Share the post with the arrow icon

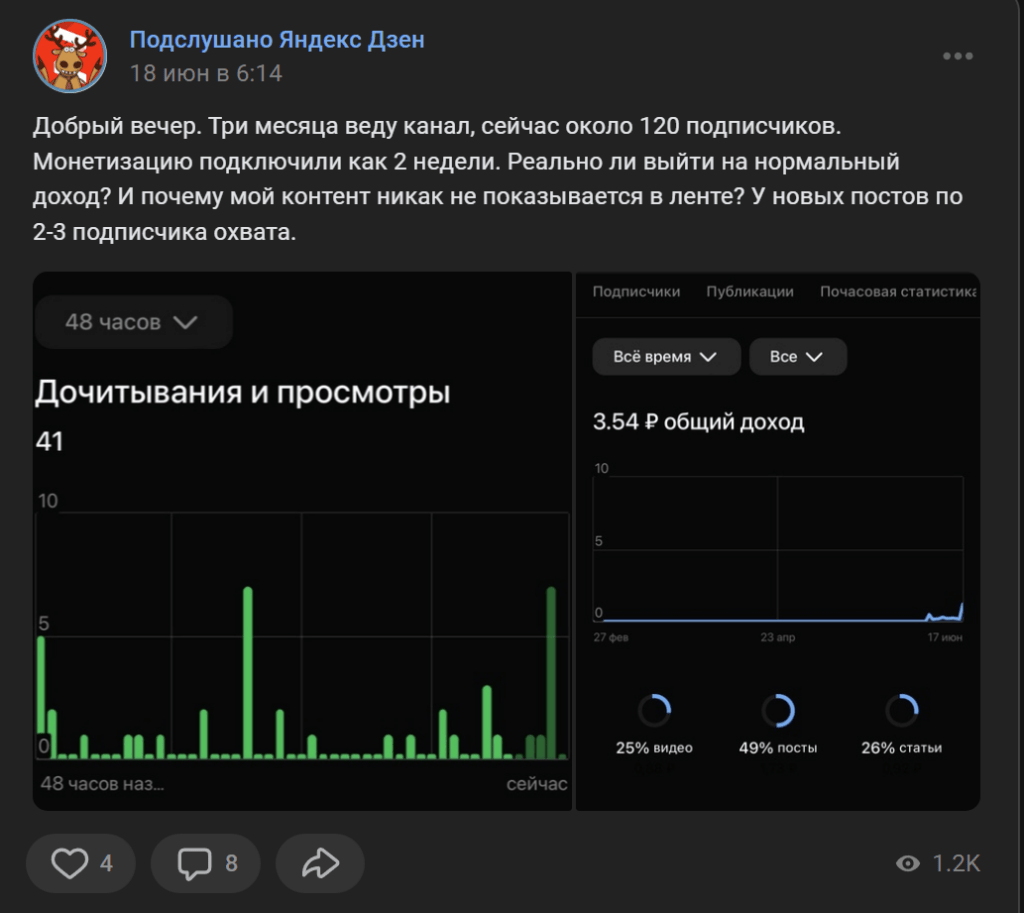pos(320,863)
